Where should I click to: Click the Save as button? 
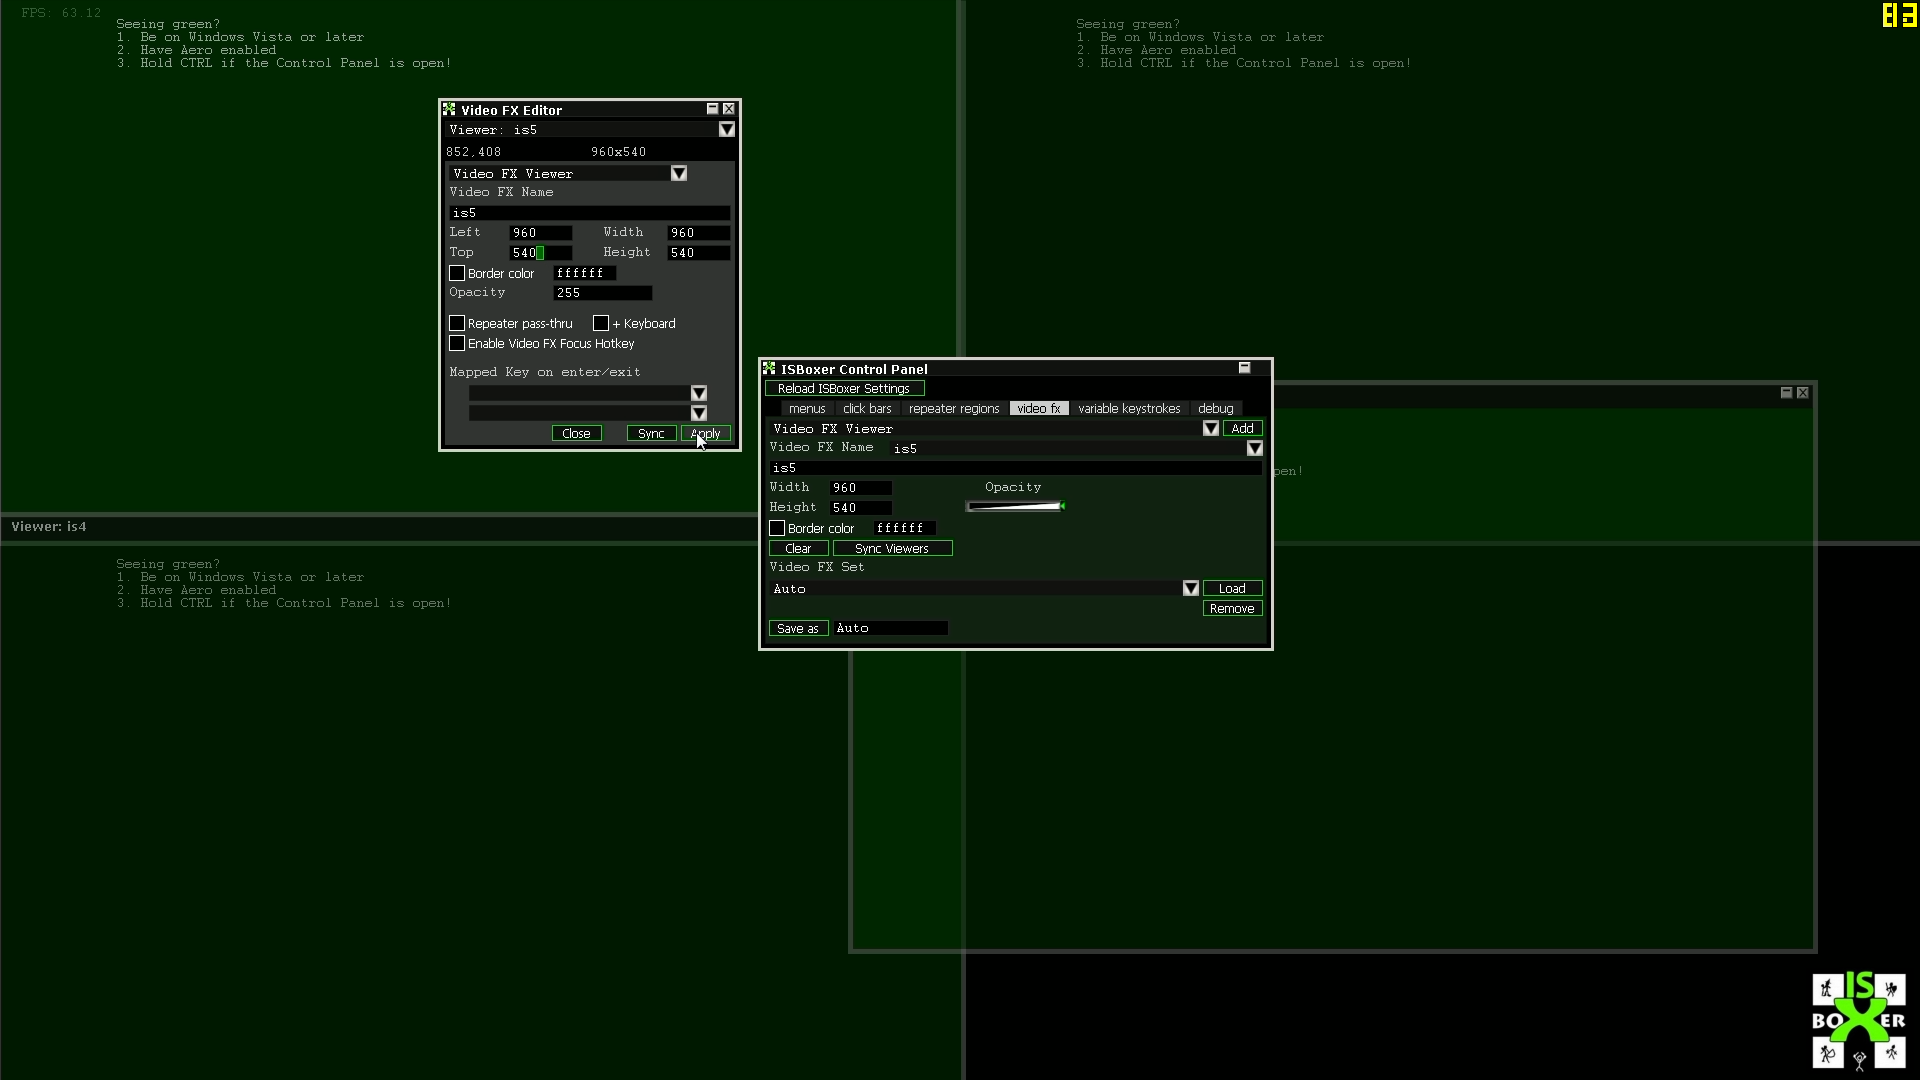pos(798,628)
